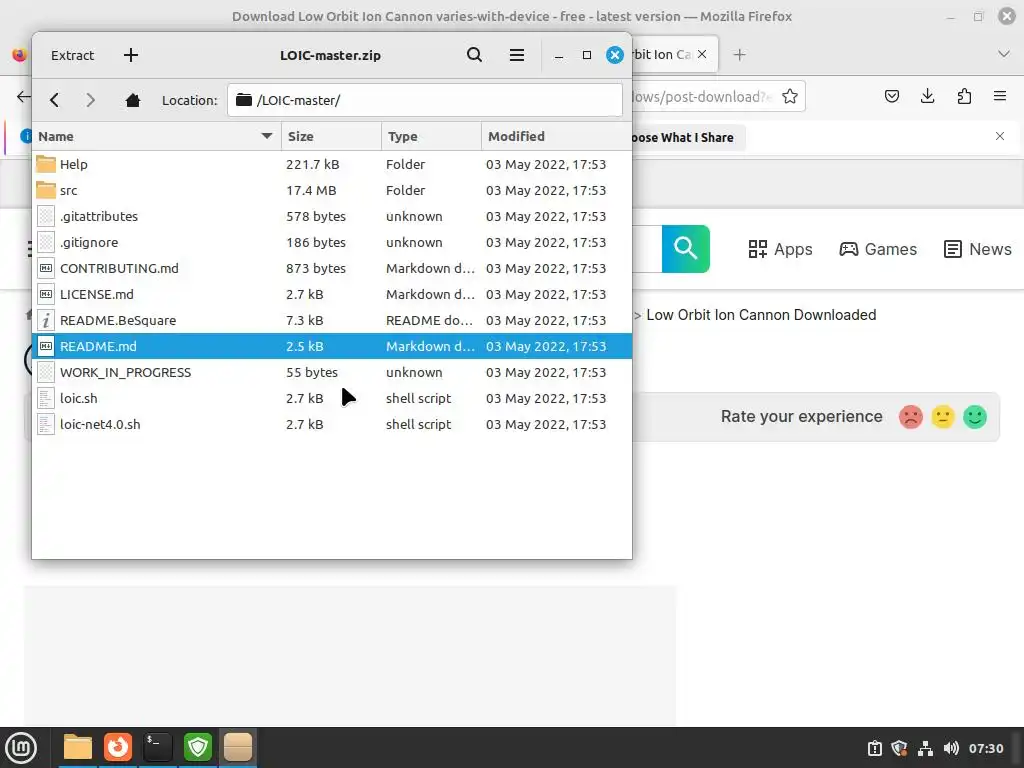
Task: Rate experience with the sad face
Action: tap(910, 417)
